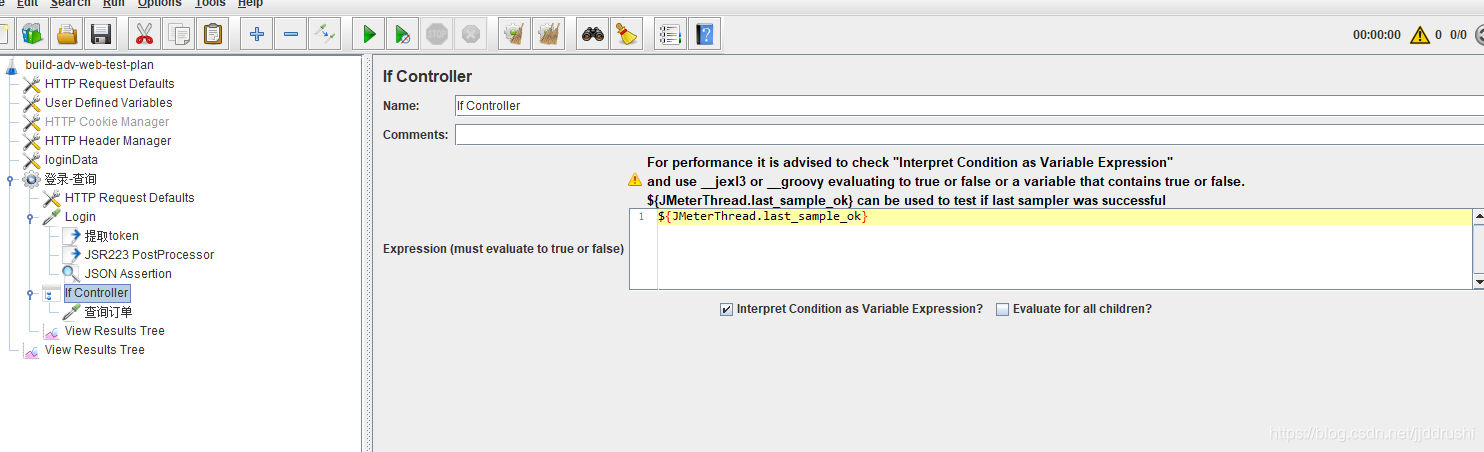Screen dimensions: 1484x452
Task: Select top-level HTTP Request Defaults element
Action: [109, 84]
